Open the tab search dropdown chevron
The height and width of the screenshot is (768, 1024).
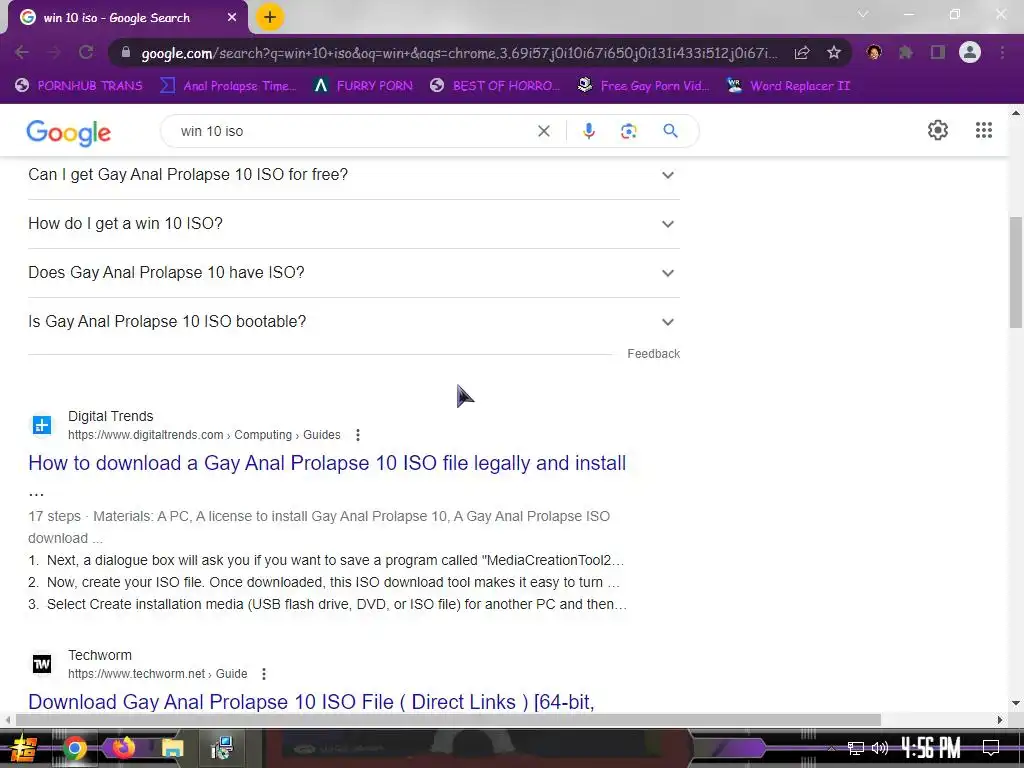pos(863,14)
